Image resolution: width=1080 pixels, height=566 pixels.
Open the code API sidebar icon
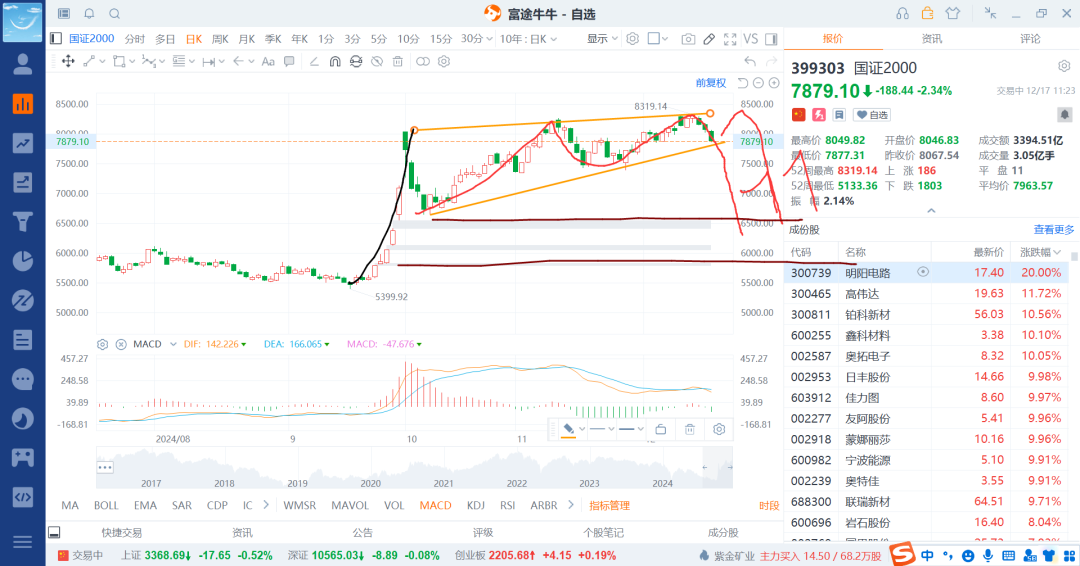coord(23,497)
